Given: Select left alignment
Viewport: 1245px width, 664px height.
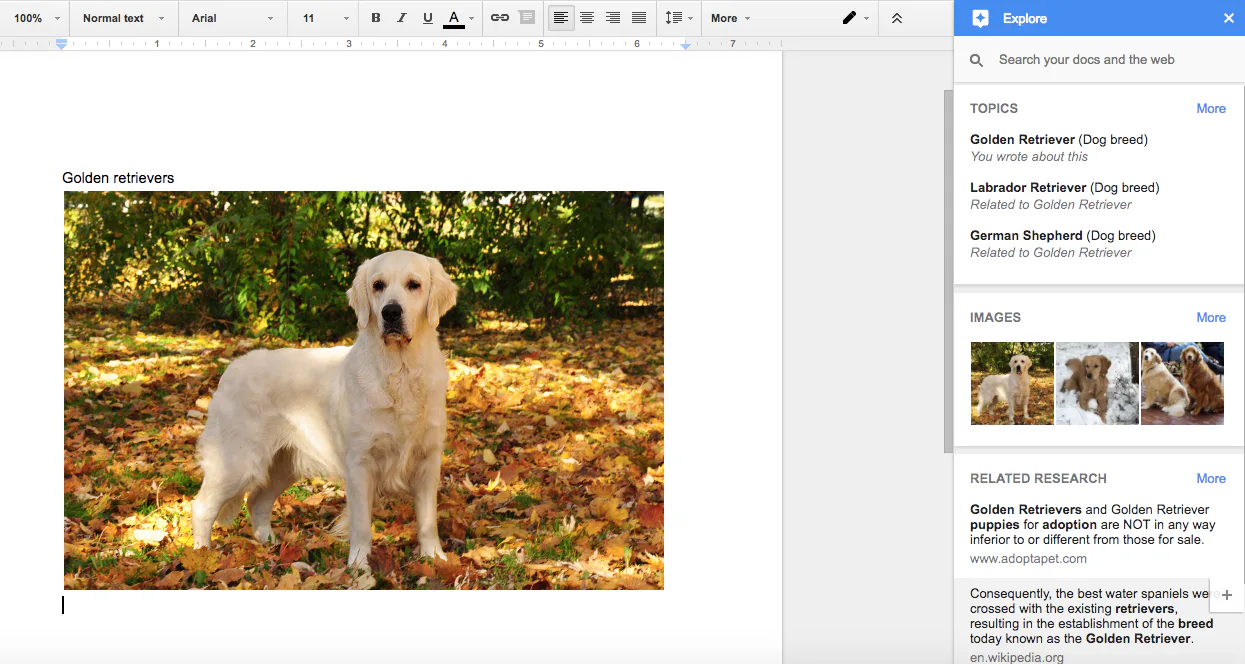Looking at the screenshot, I should coord(560,18).
